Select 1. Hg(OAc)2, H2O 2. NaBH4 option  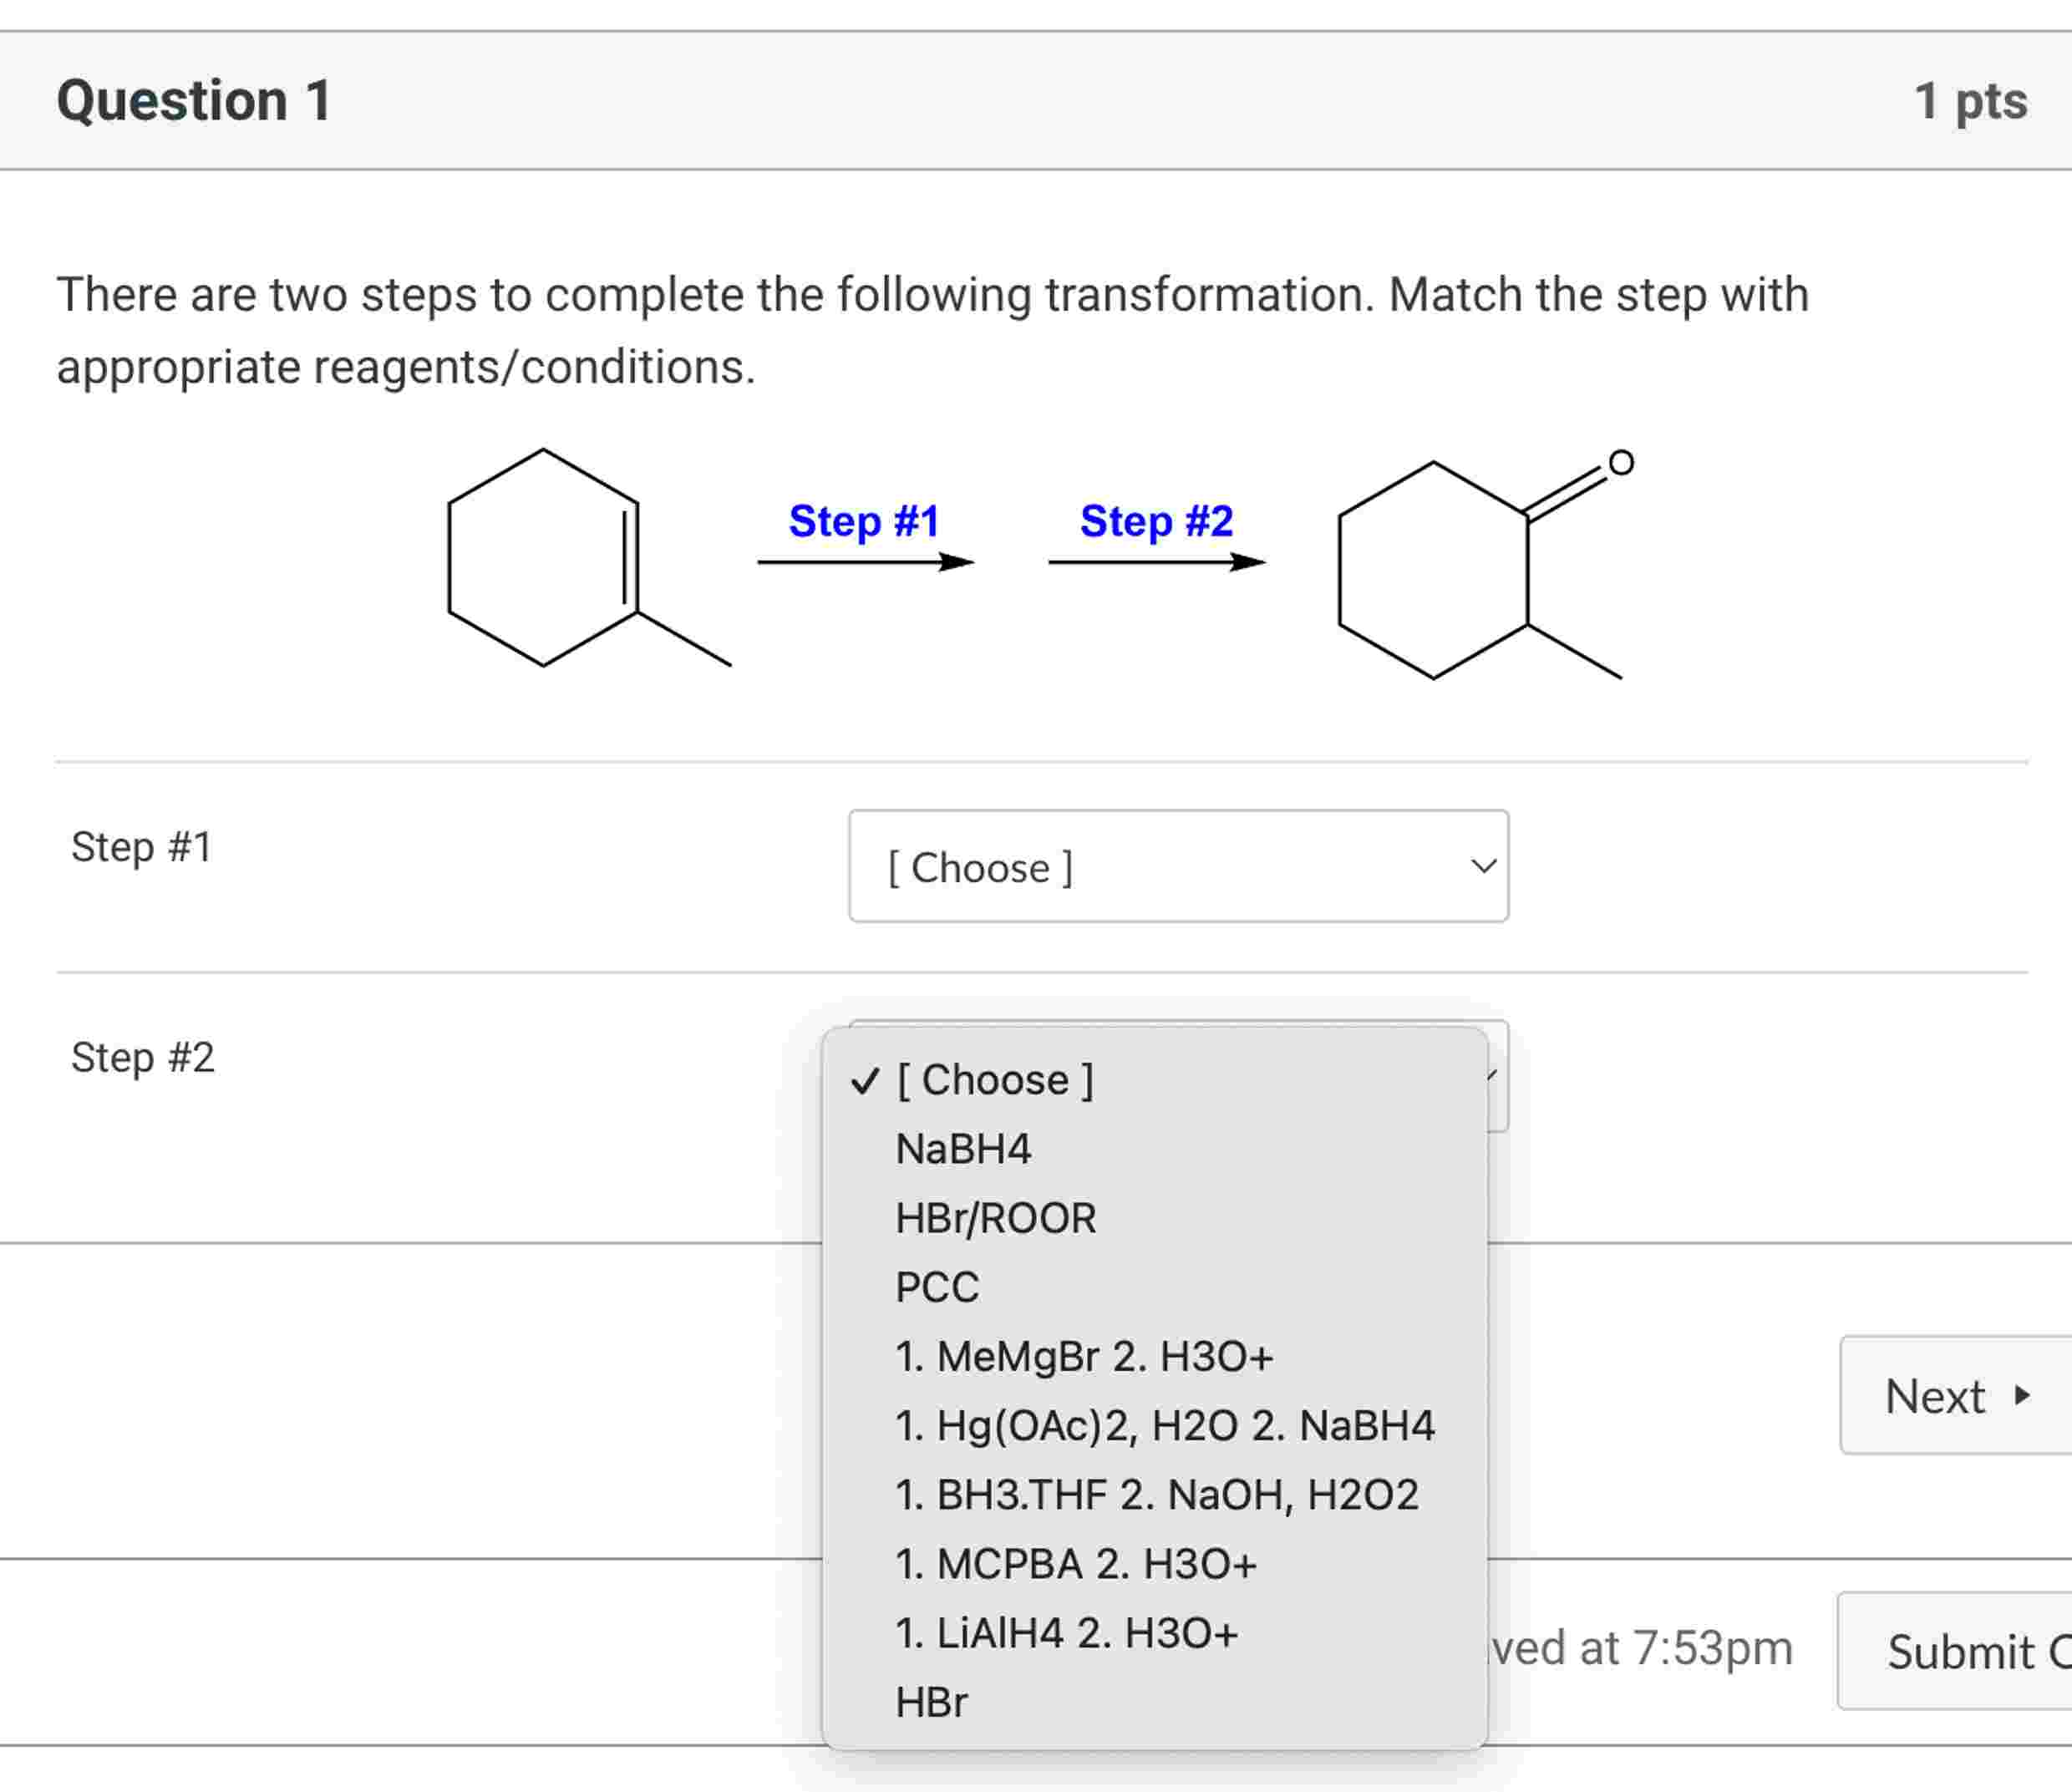coord(1165,1426)
